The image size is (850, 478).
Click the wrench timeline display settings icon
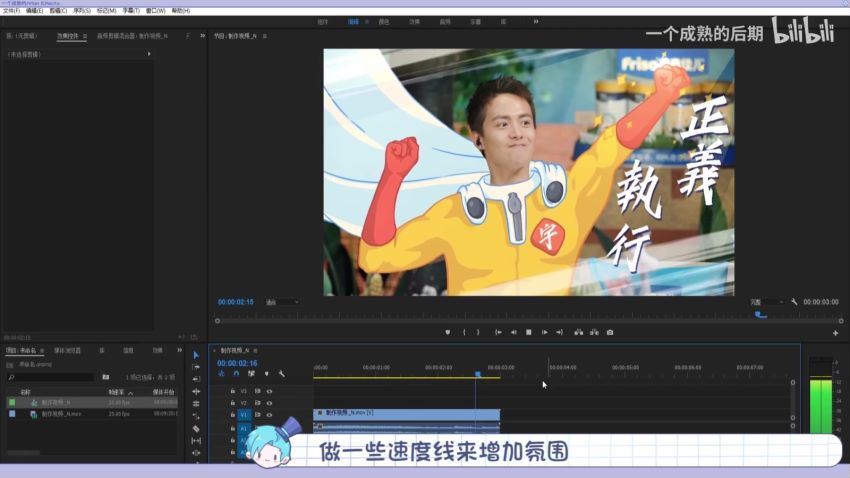pyautogui.click(x=282, y=374)
